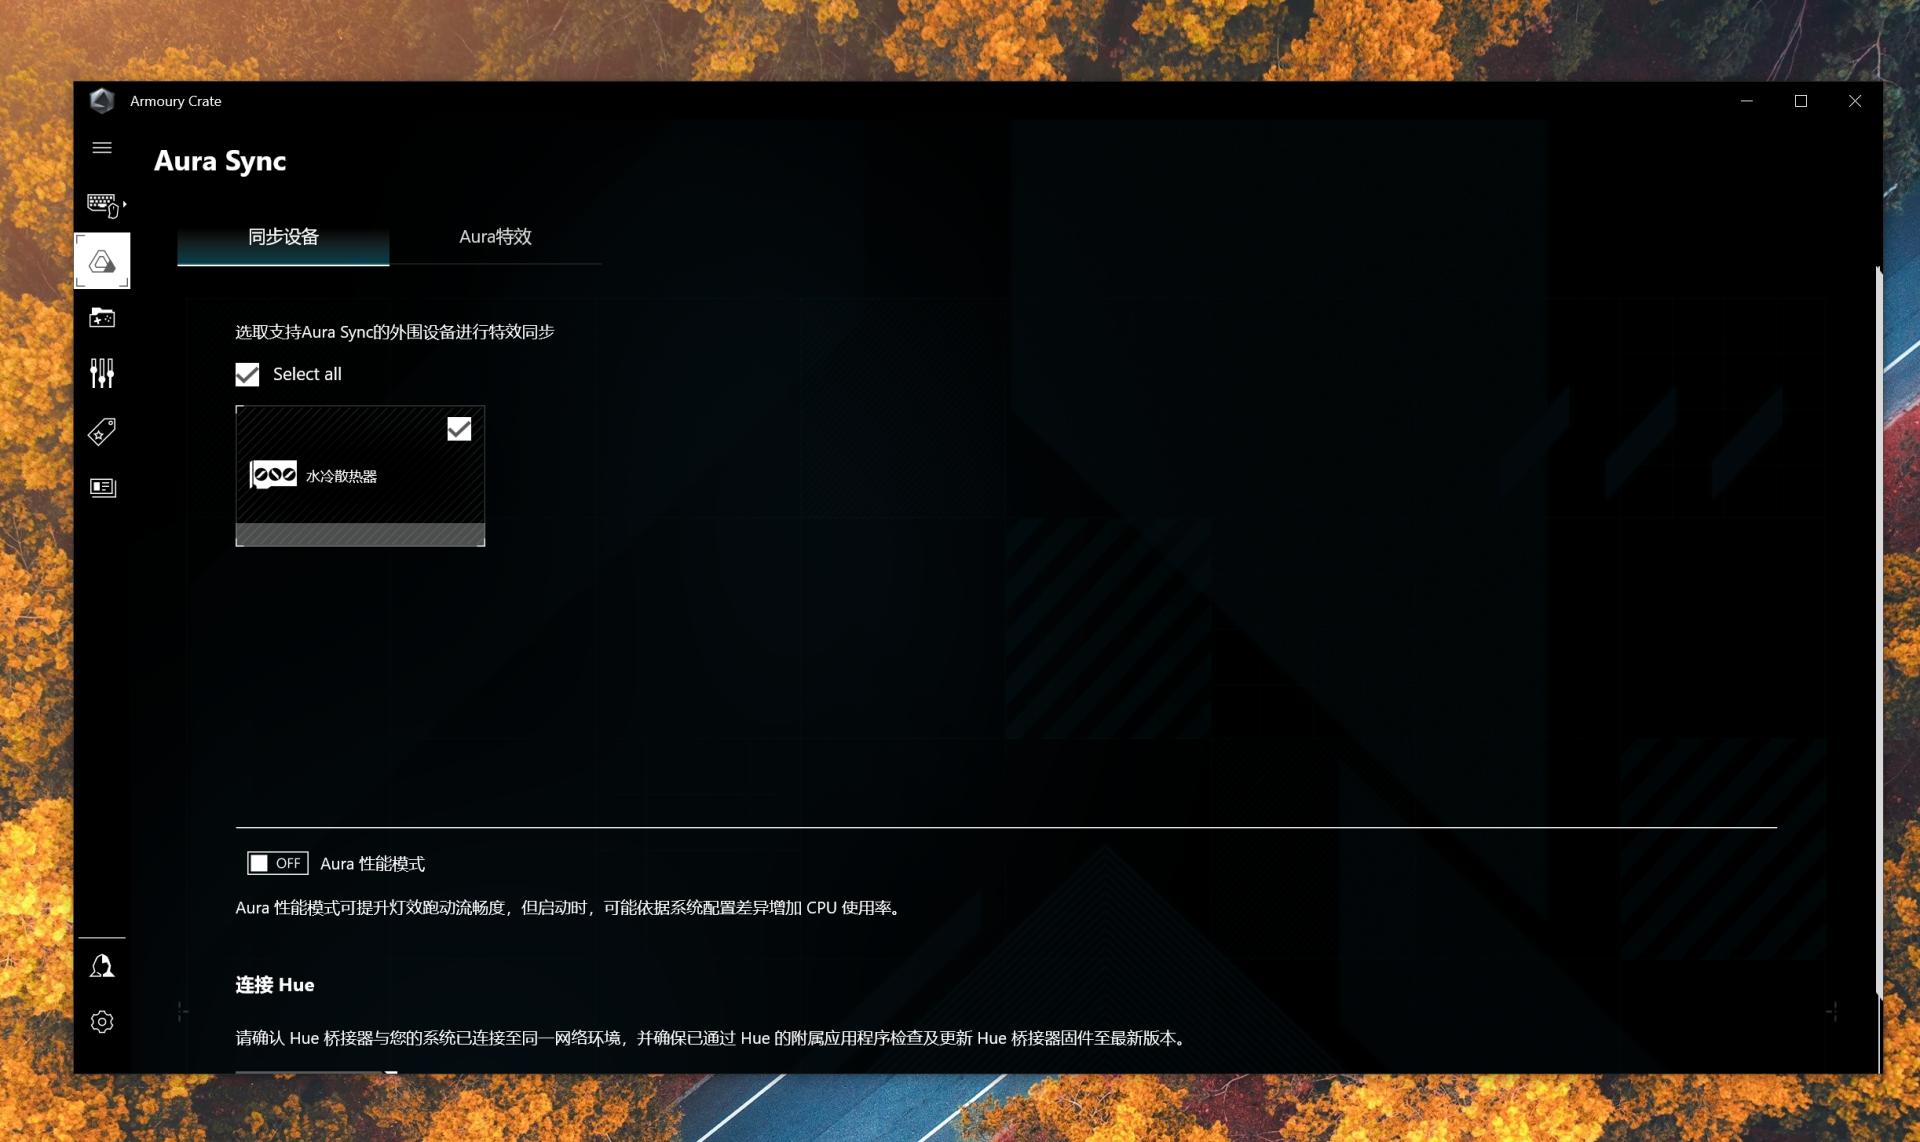Uncheck the 水冷散热器 device checkbox
The width and height of the screenshot is (1920, 1142).
point(459,429)
